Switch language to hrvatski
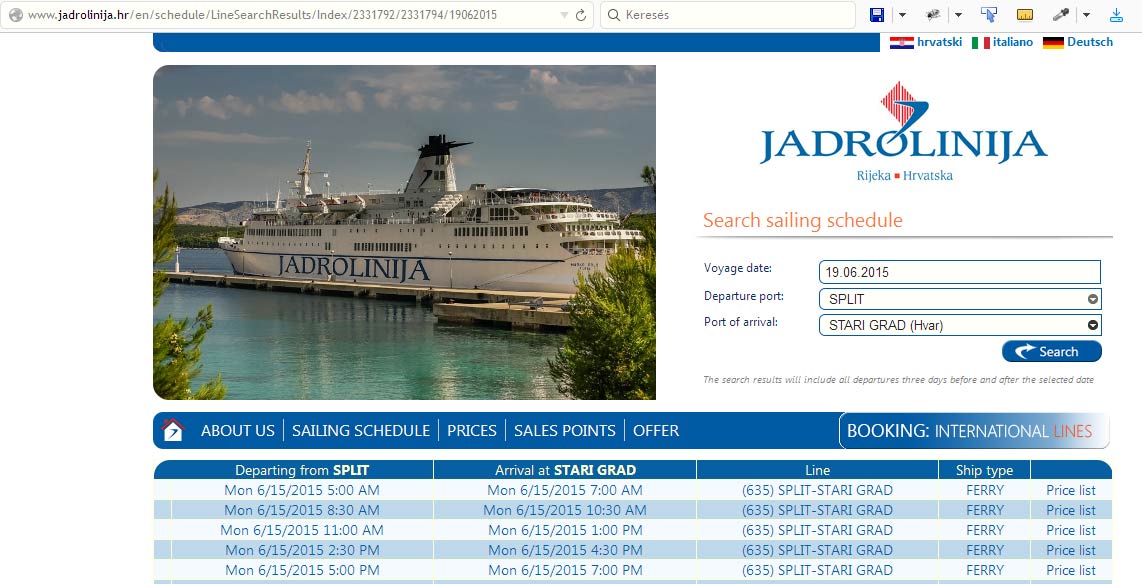1142x584 pixels. [940, 42]
